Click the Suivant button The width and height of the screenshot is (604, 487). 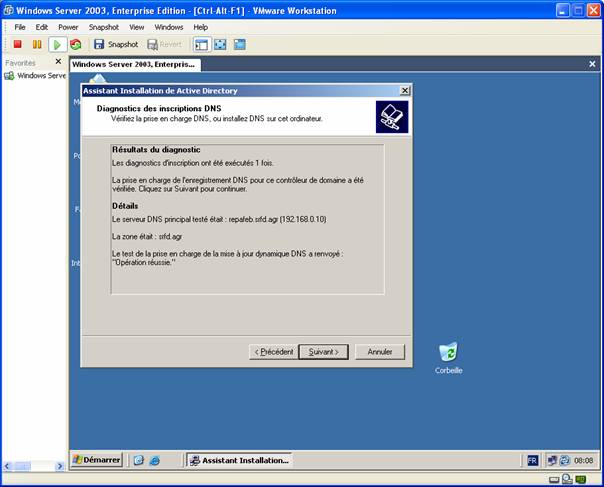tap(324, 352)
